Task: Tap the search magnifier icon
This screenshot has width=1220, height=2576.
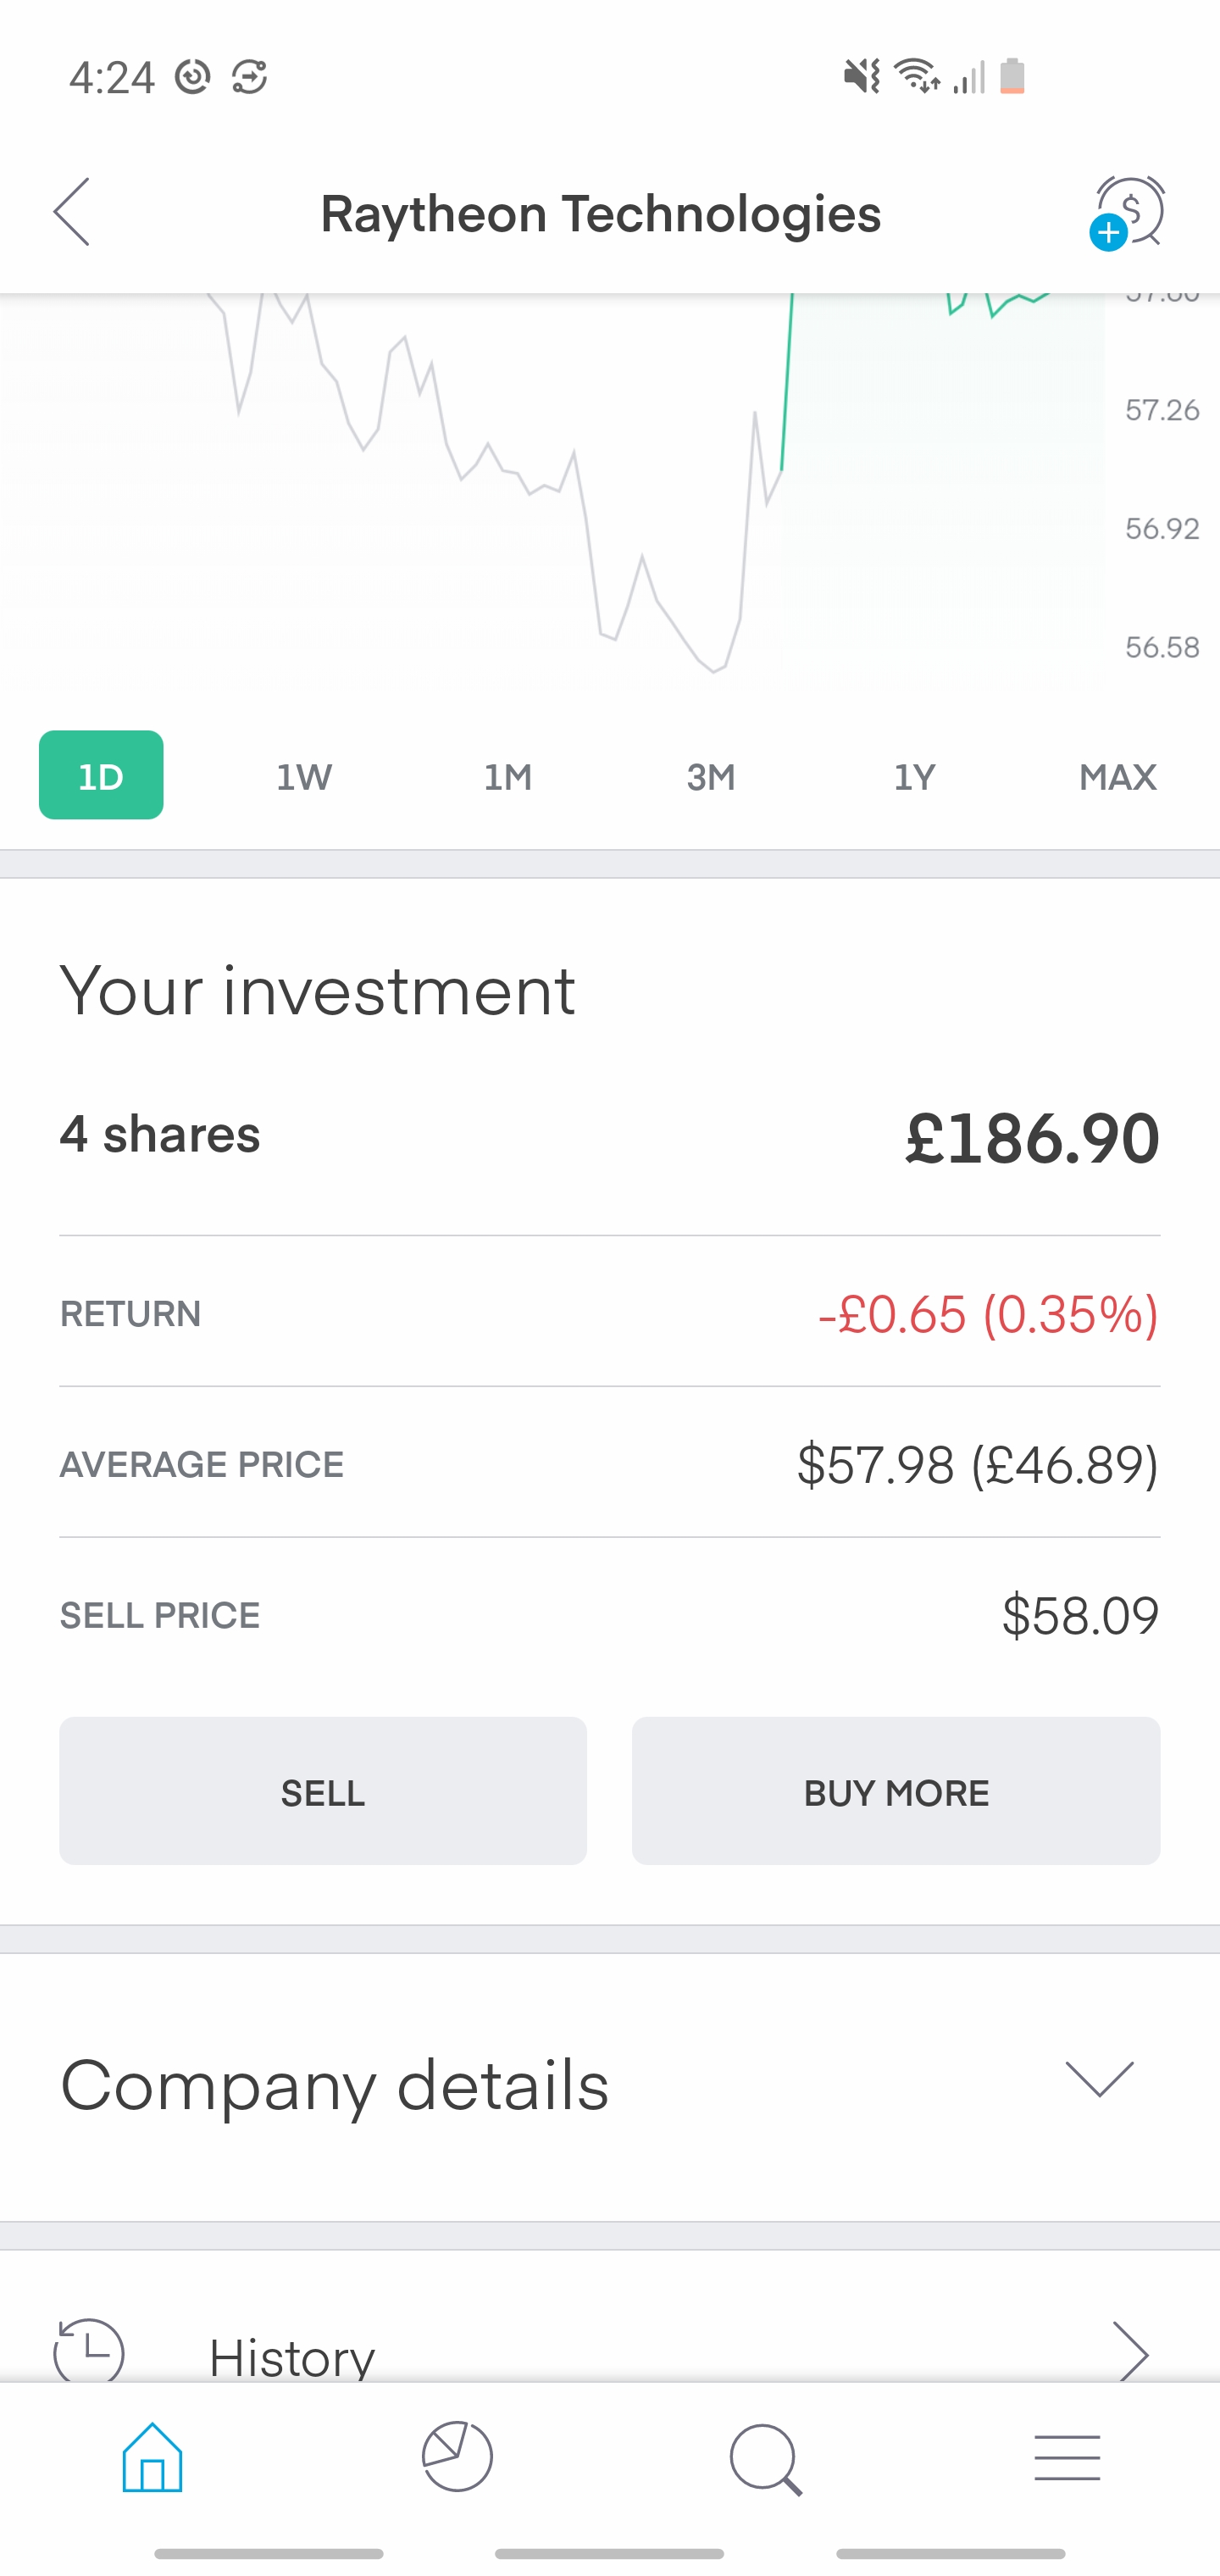Action: pyautogui.click(x=765, y=2459)
